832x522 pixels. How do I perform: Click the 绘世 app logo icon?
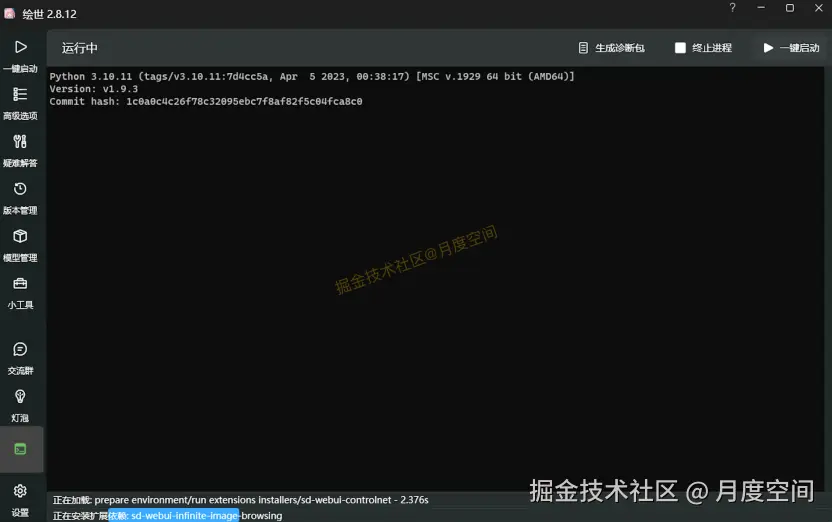tap(10, 13)
